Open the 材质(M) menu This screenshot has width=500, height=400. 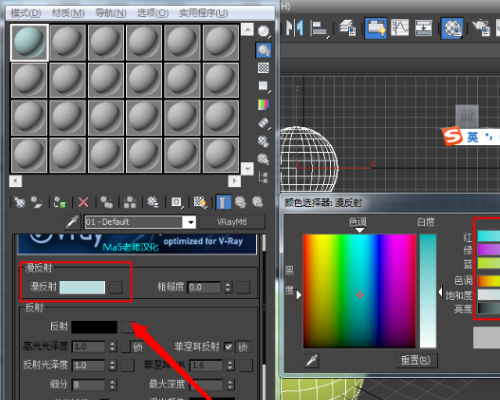pos(68,13)
